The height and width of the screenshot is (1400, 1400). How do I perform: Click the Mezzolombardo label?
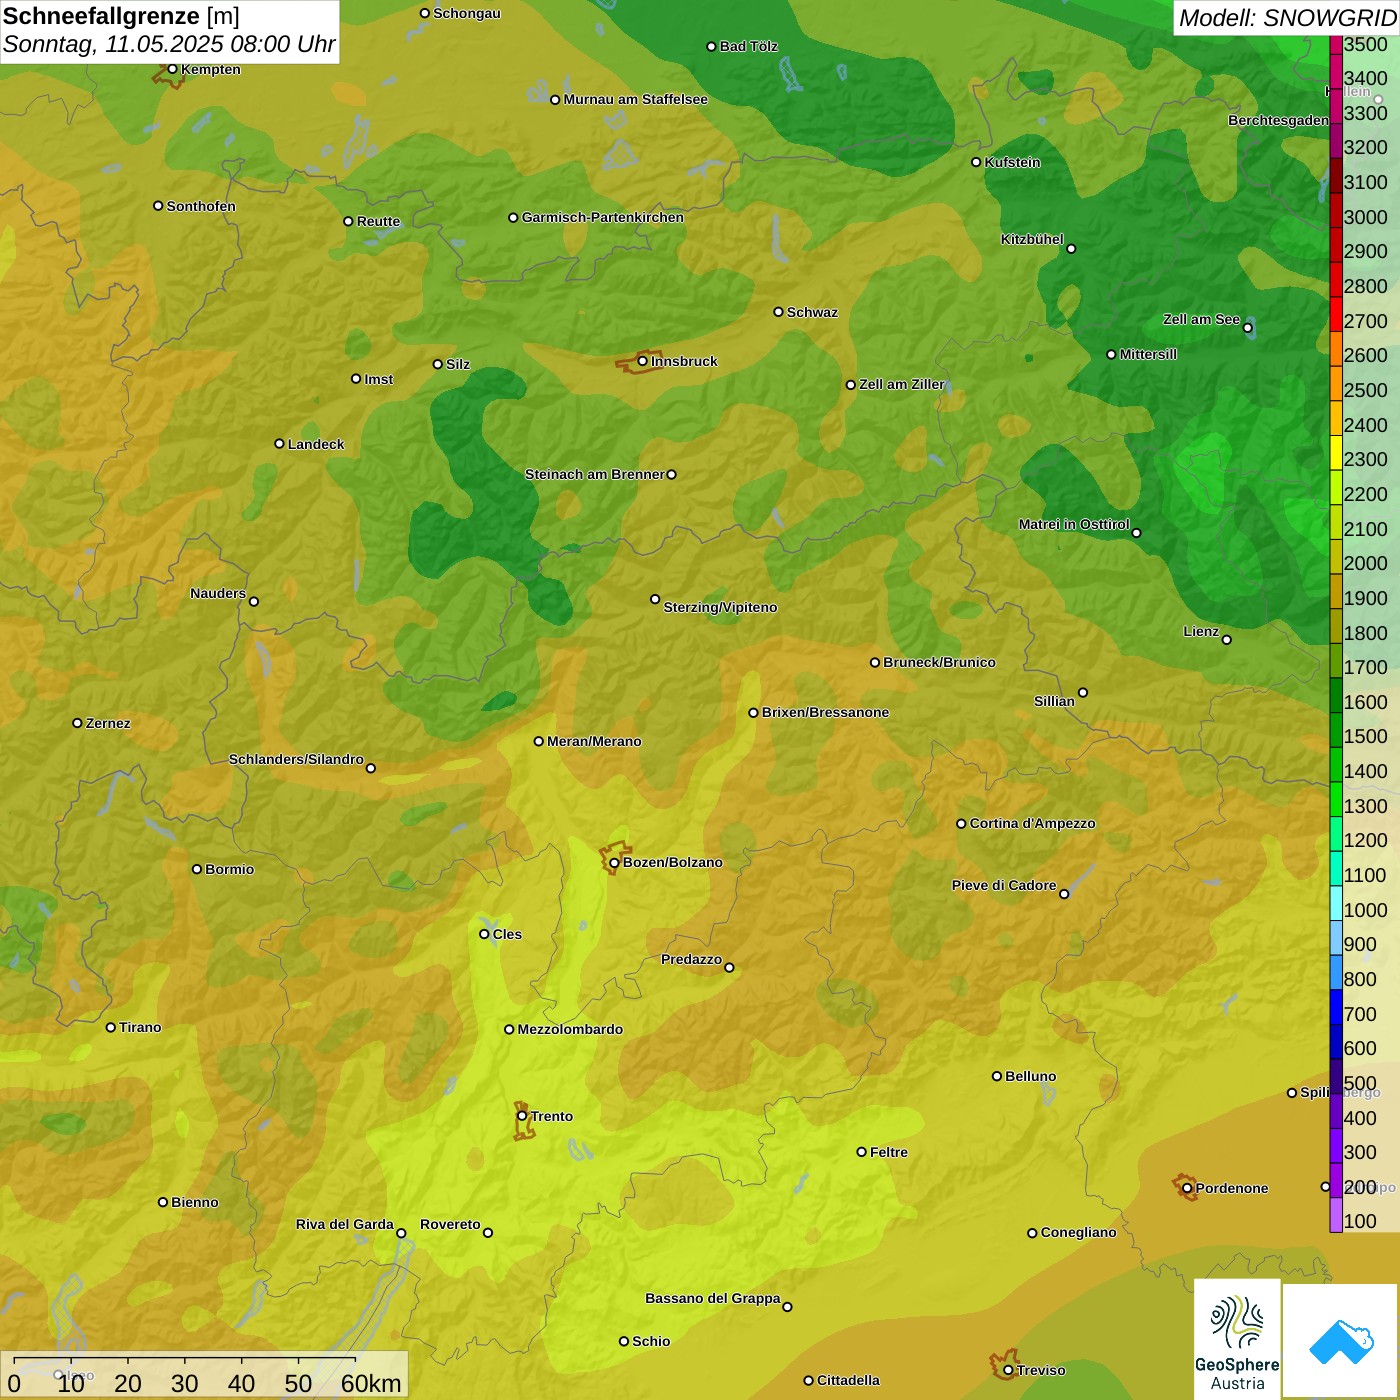point(570,1029)
